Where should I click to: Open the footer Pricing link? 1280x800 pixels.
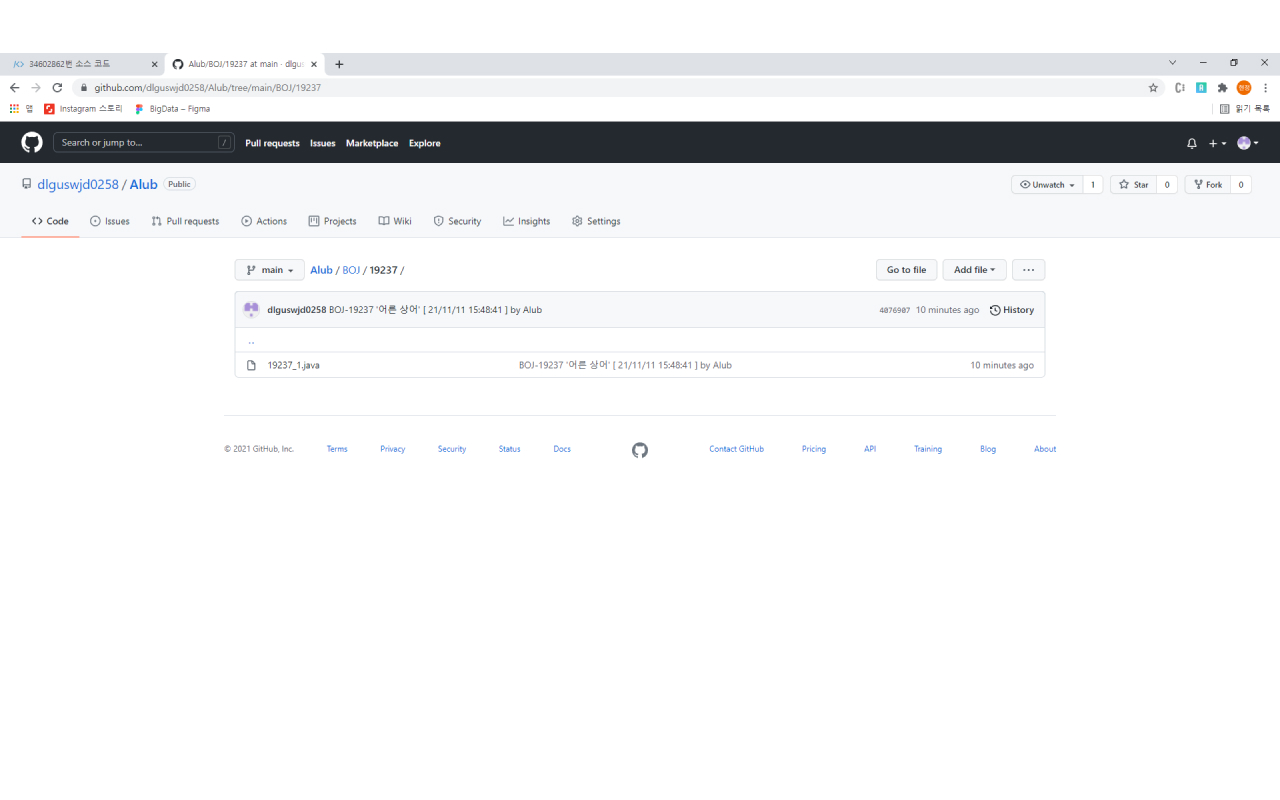click(814, 449)
